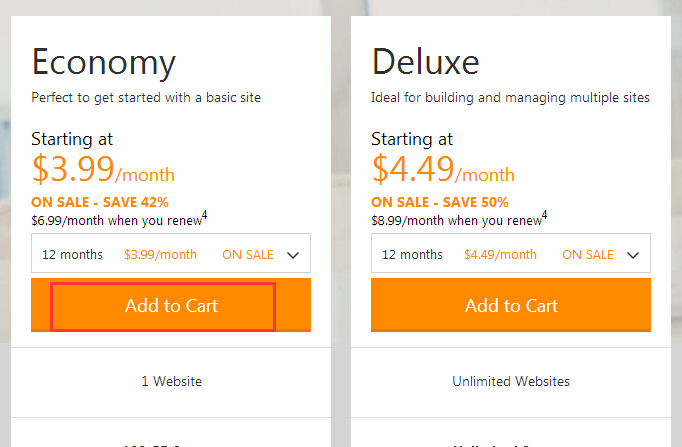Viewport: 682px width, 447px height.
Task: Click the chevron arrow in Economy term selector
Action: (x=293, y=255)
